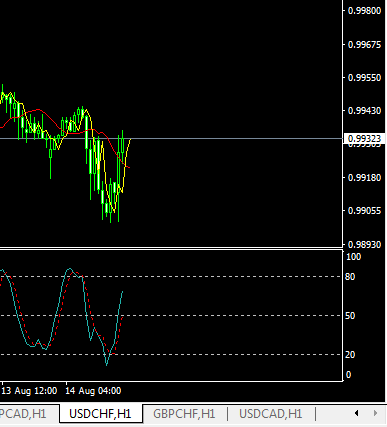Click the teal stochastic line's latest point

[x=123, y=292]
